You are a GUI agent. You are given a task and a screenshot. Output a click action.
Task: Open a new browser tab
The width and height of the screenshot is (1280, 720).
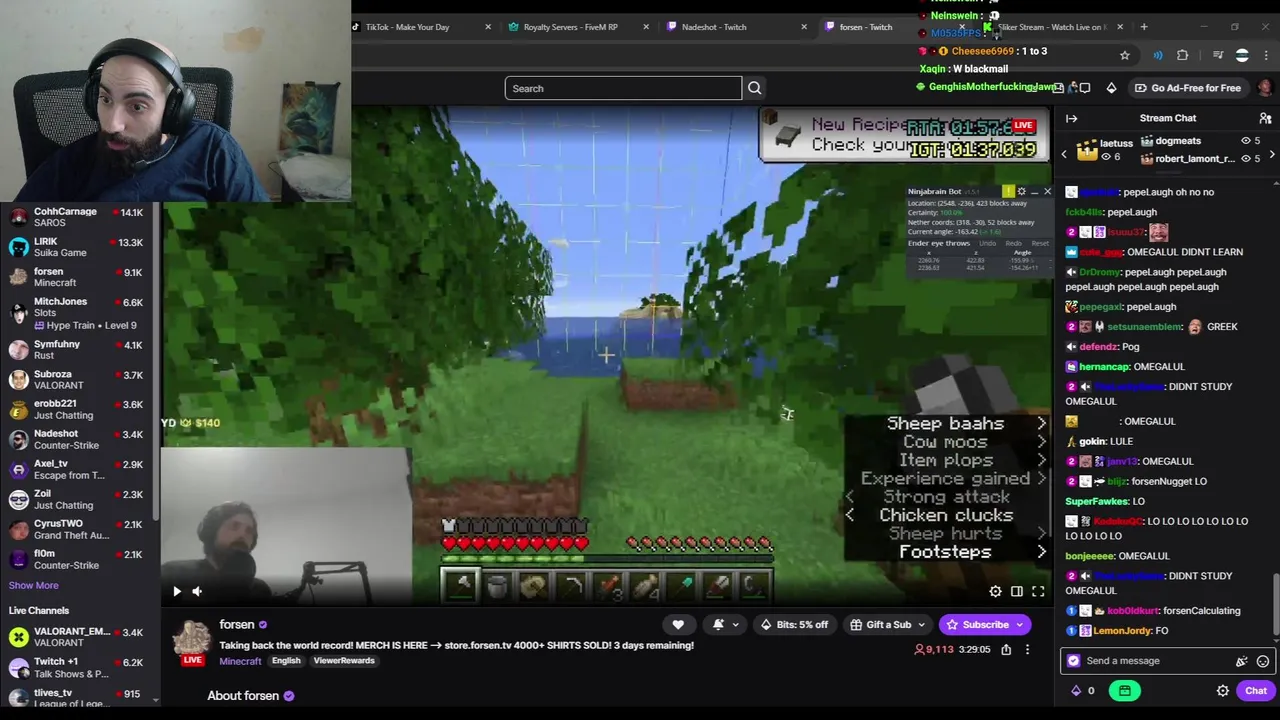pos(1145,27)
